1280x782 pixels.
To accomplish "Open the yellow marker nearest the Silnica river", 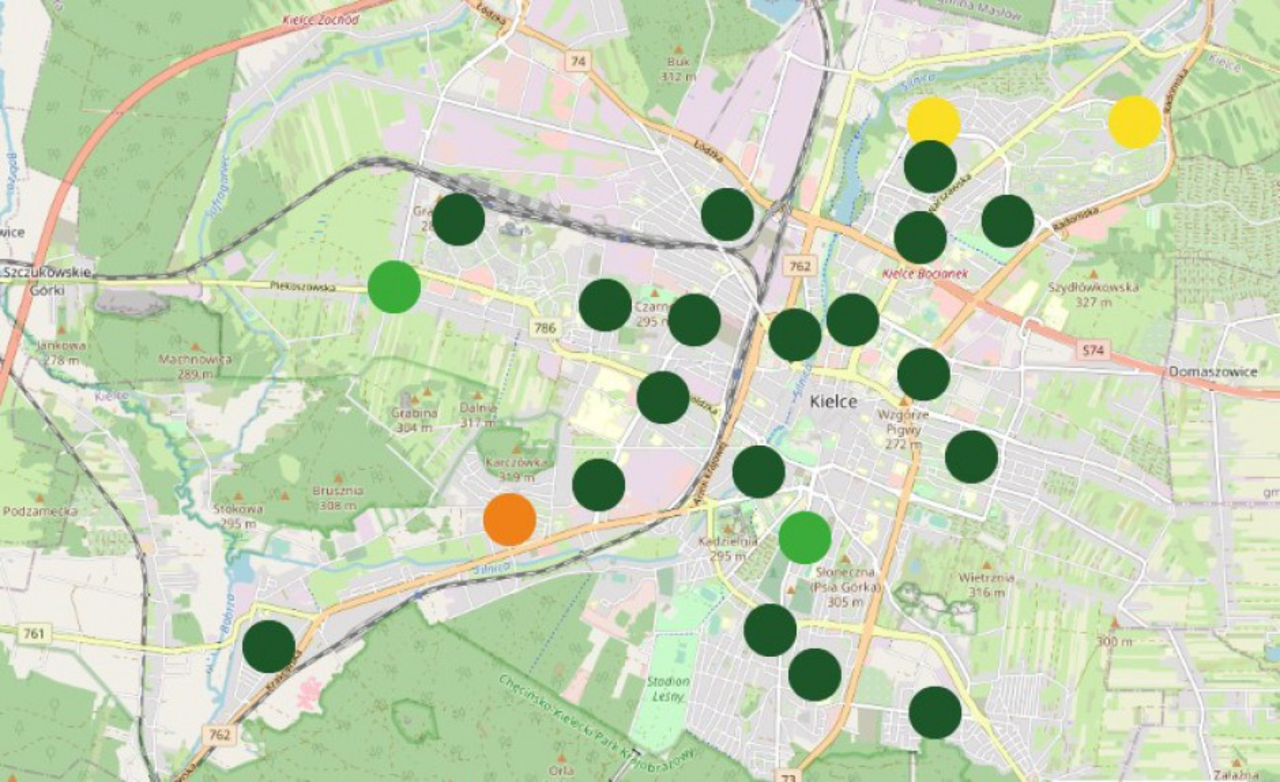I will point(934,122).
